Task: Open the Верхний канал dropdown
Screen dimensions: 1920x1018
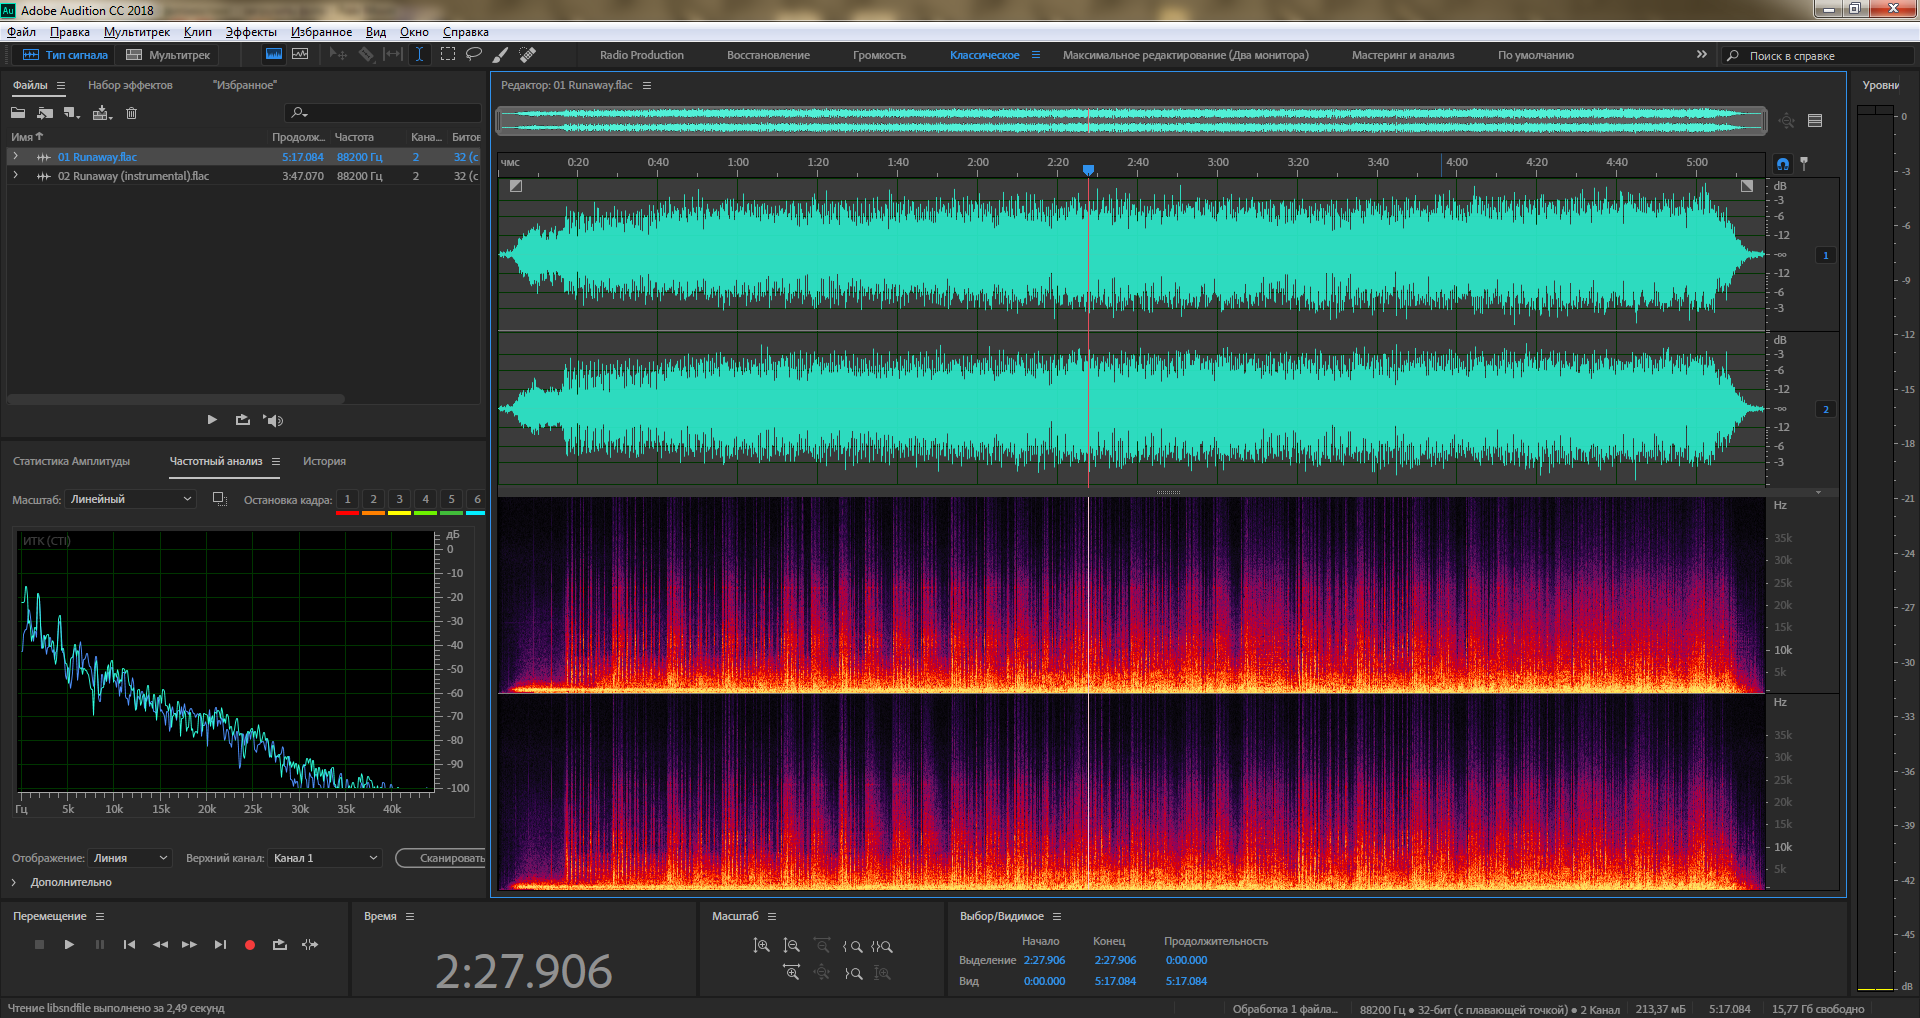Action: point(325,858)
